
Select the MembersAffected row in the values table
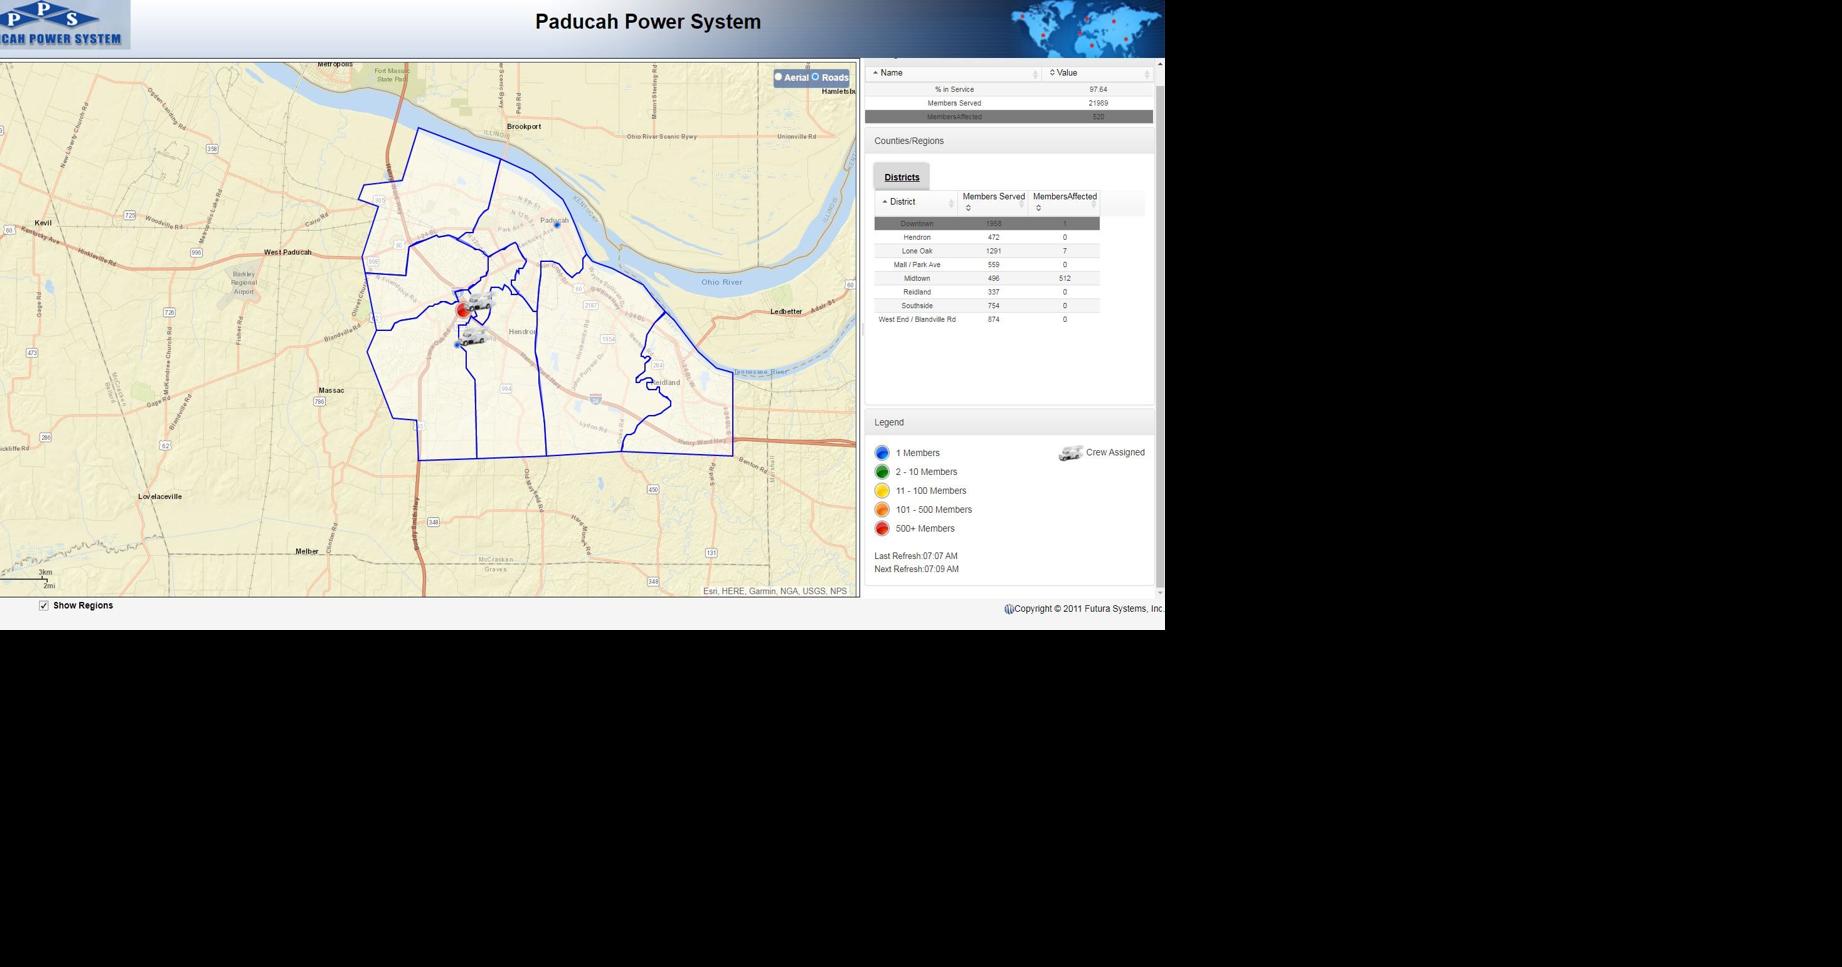(1010, 116)
